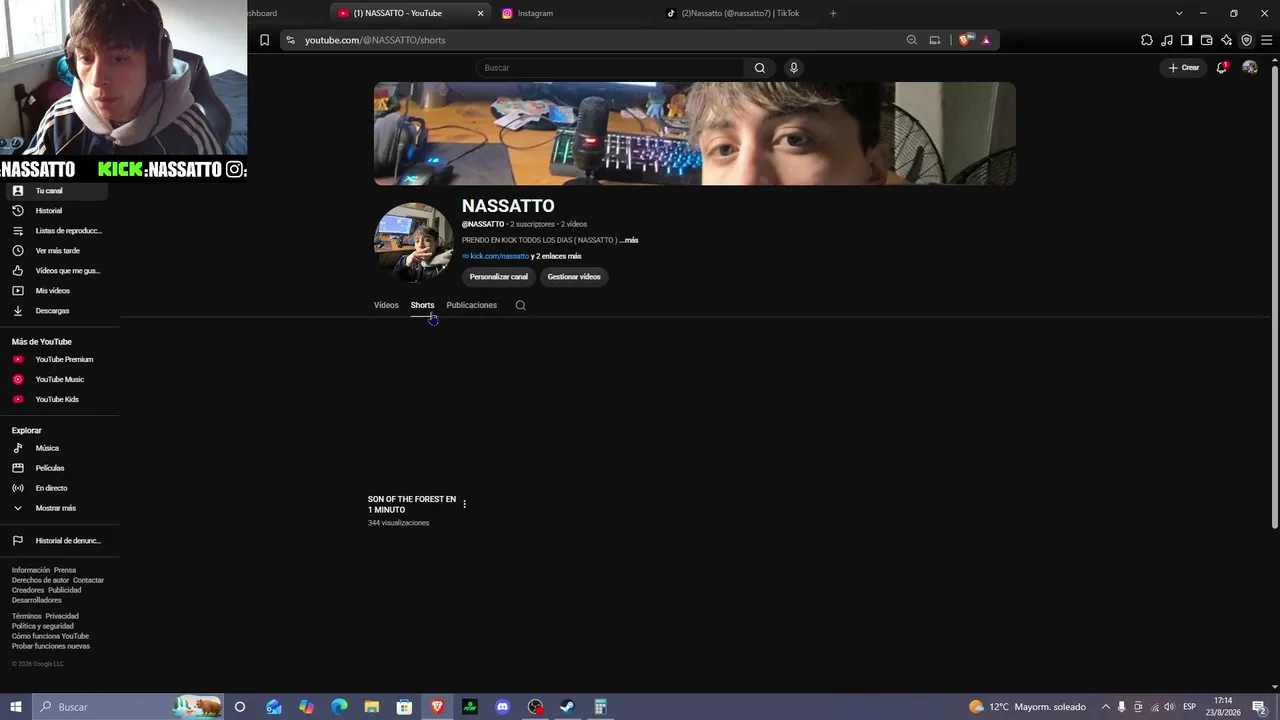Switch to the Instagram tab

click(576, 13)
